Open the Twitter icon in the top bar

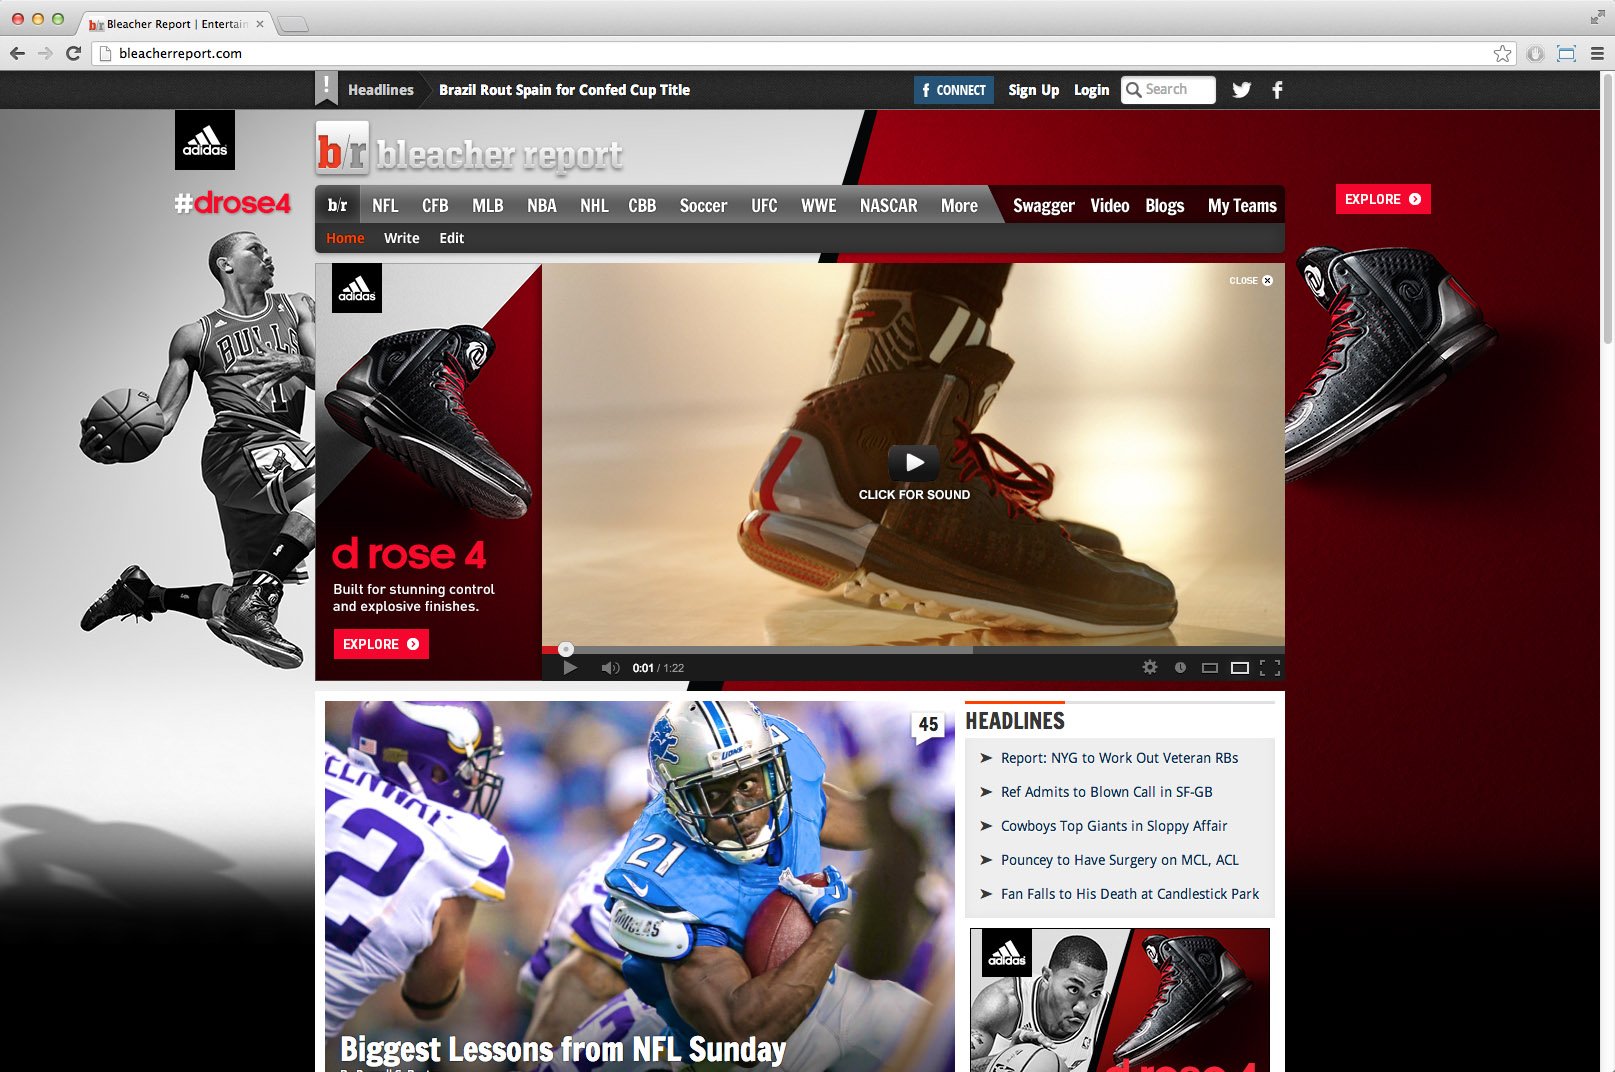[1242, 89]
